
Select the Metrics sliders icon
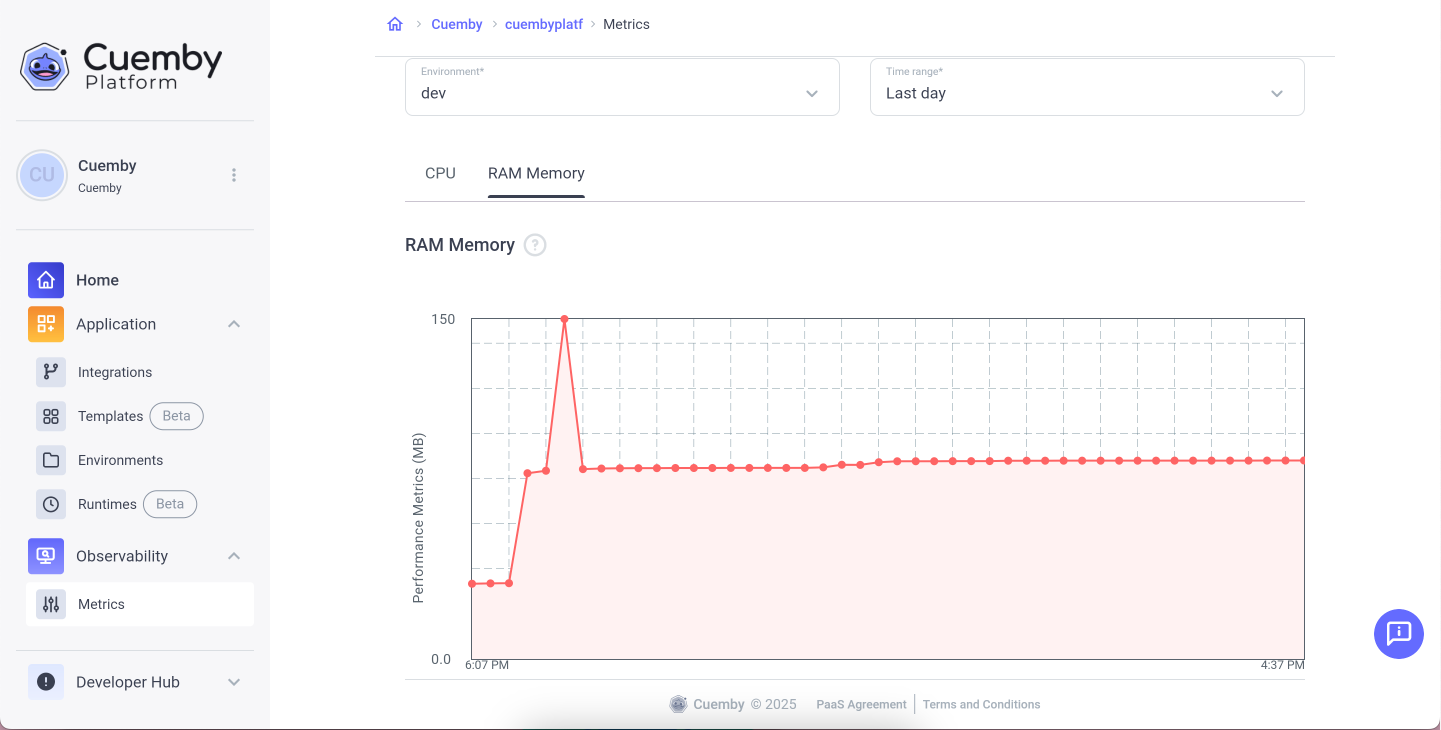[50, 604]
